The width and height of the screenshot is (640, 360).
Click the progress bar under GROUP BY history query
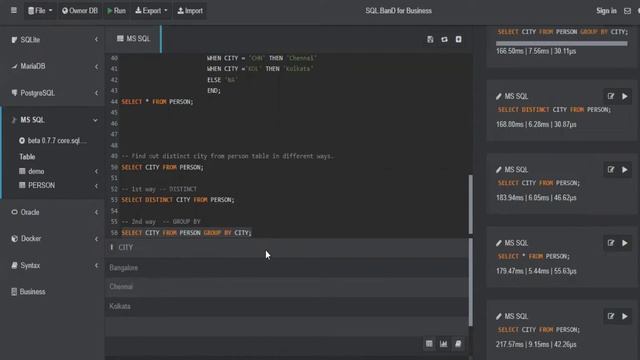tap(562, 43)
